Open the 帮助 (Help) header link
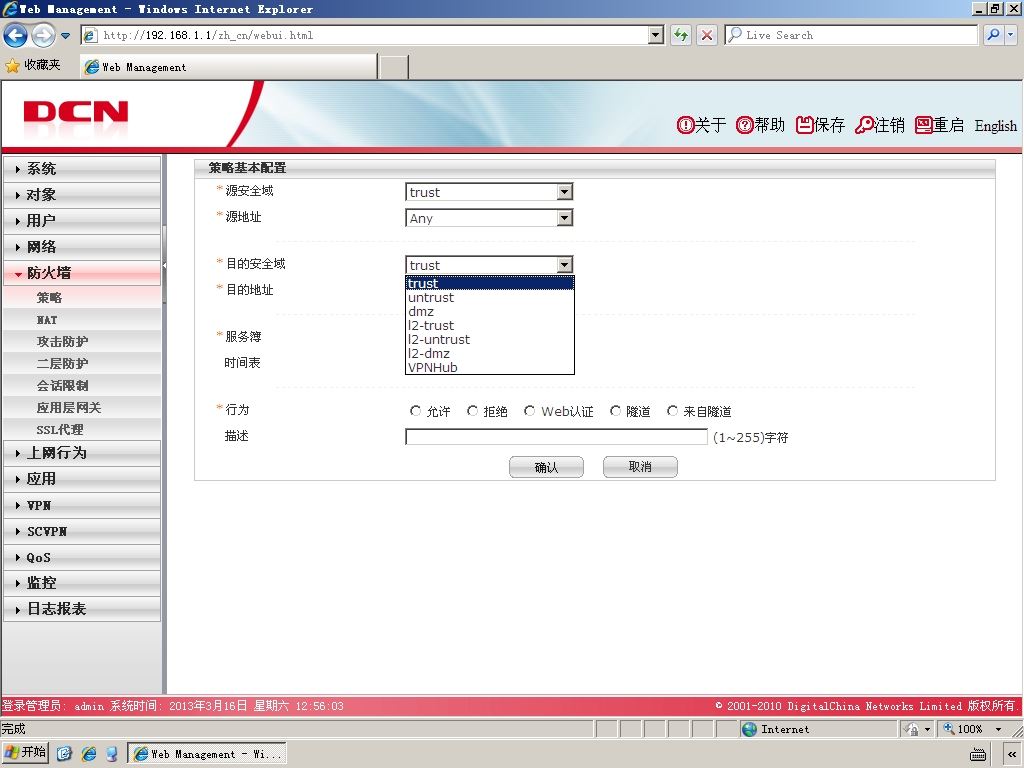 760,125
